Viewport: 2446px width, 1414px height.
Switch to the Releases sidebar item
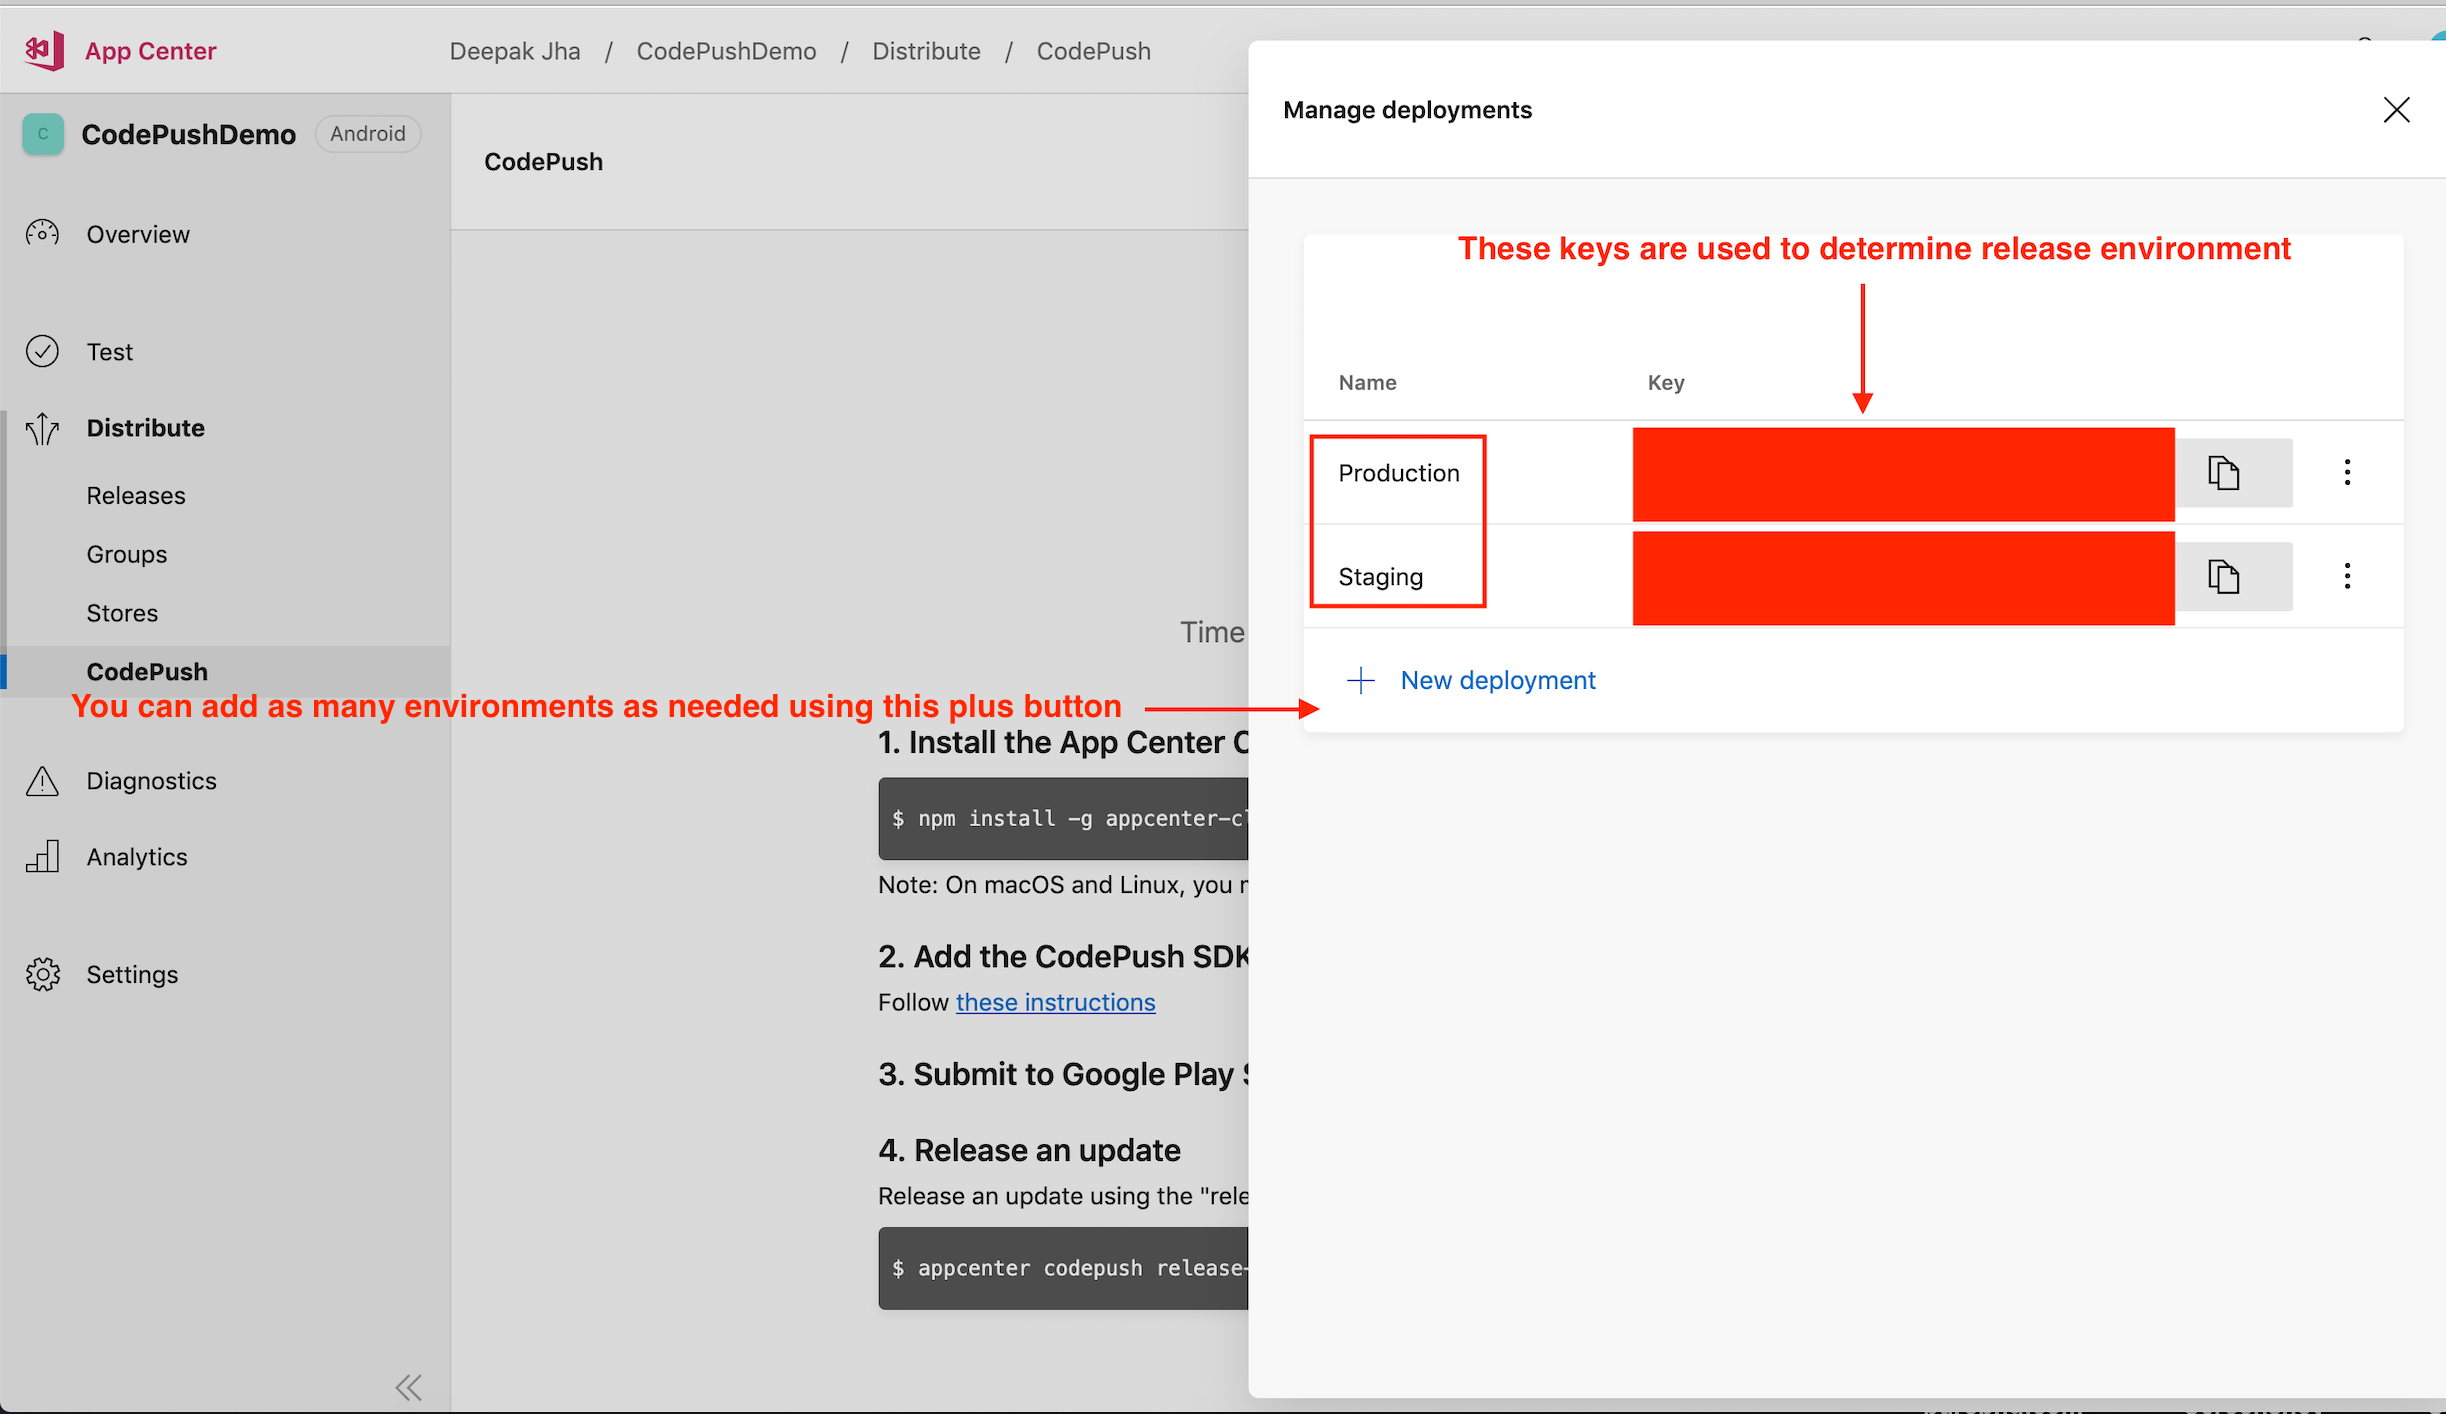(x=135, y=494)
